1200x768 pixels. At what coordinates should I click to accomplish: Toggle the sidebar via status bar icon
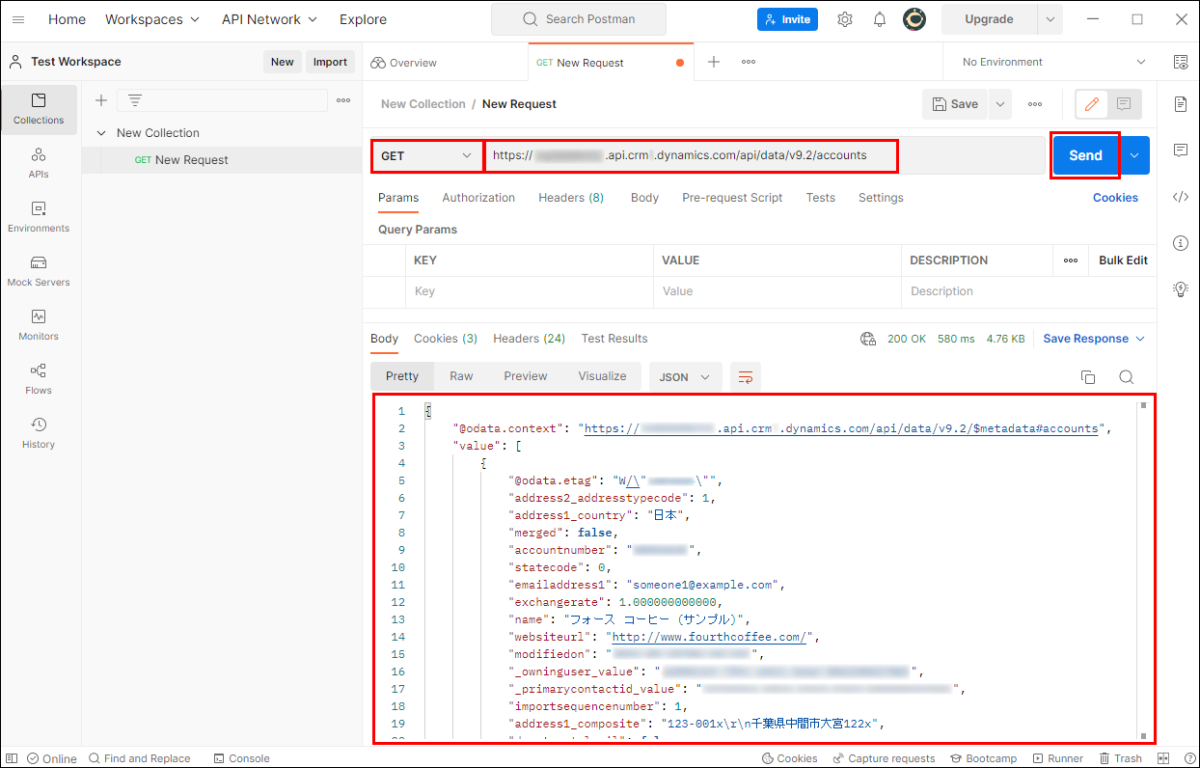coord(13,758)
